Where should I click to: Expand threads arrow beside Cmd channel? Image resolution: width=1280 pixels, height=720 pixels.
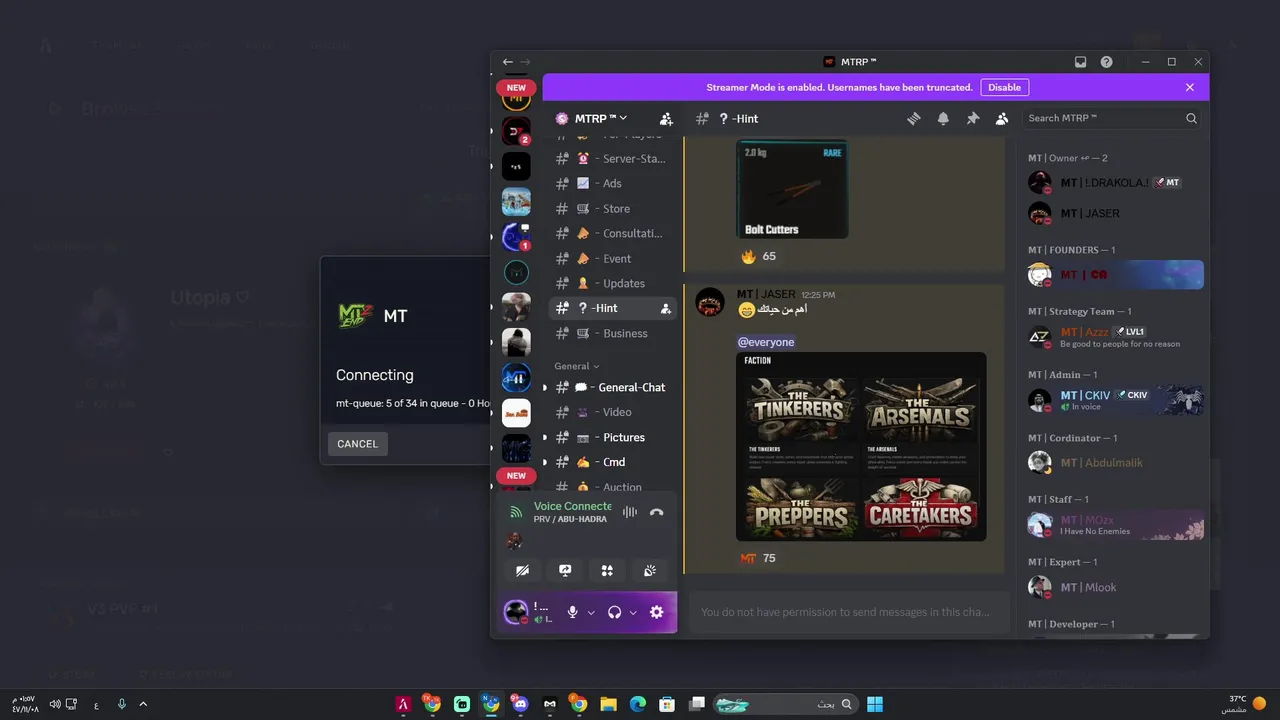[544, 462]
